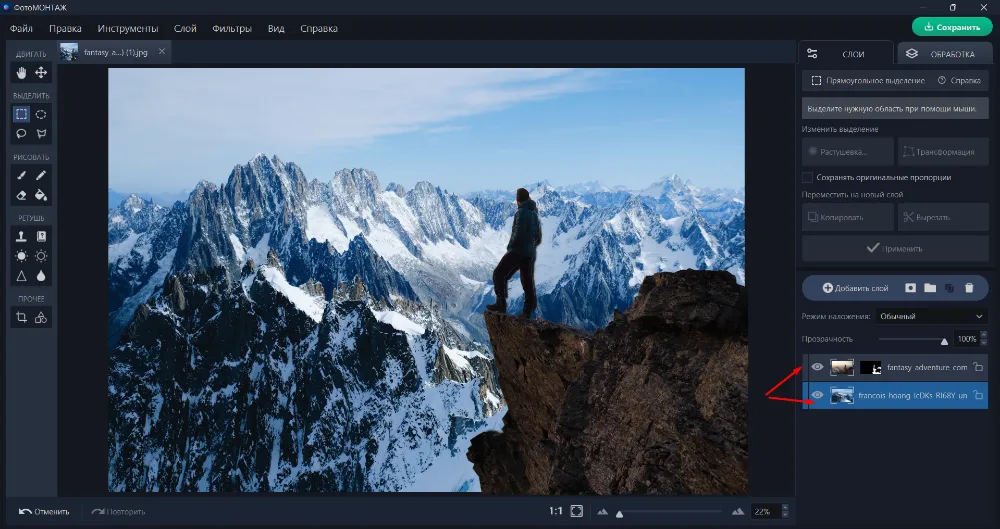Increase opacity with the stepper up arrow
The height and width of the screenshot is (529, 1000).
pos(982,336)
